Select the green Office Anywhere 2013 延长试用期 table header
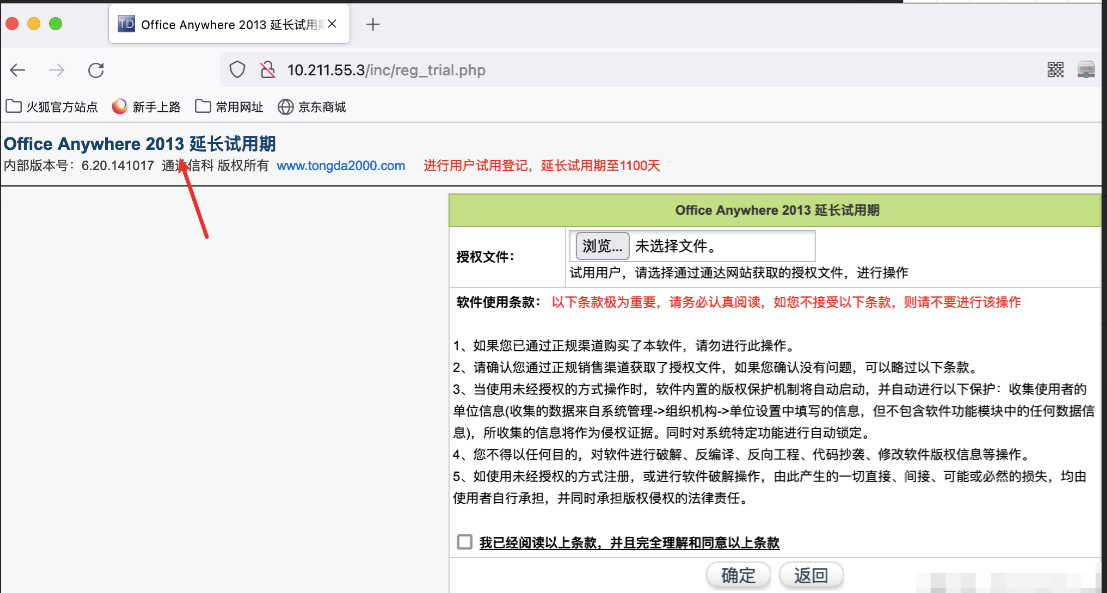 pyautogui.click(x=777, y=210)
